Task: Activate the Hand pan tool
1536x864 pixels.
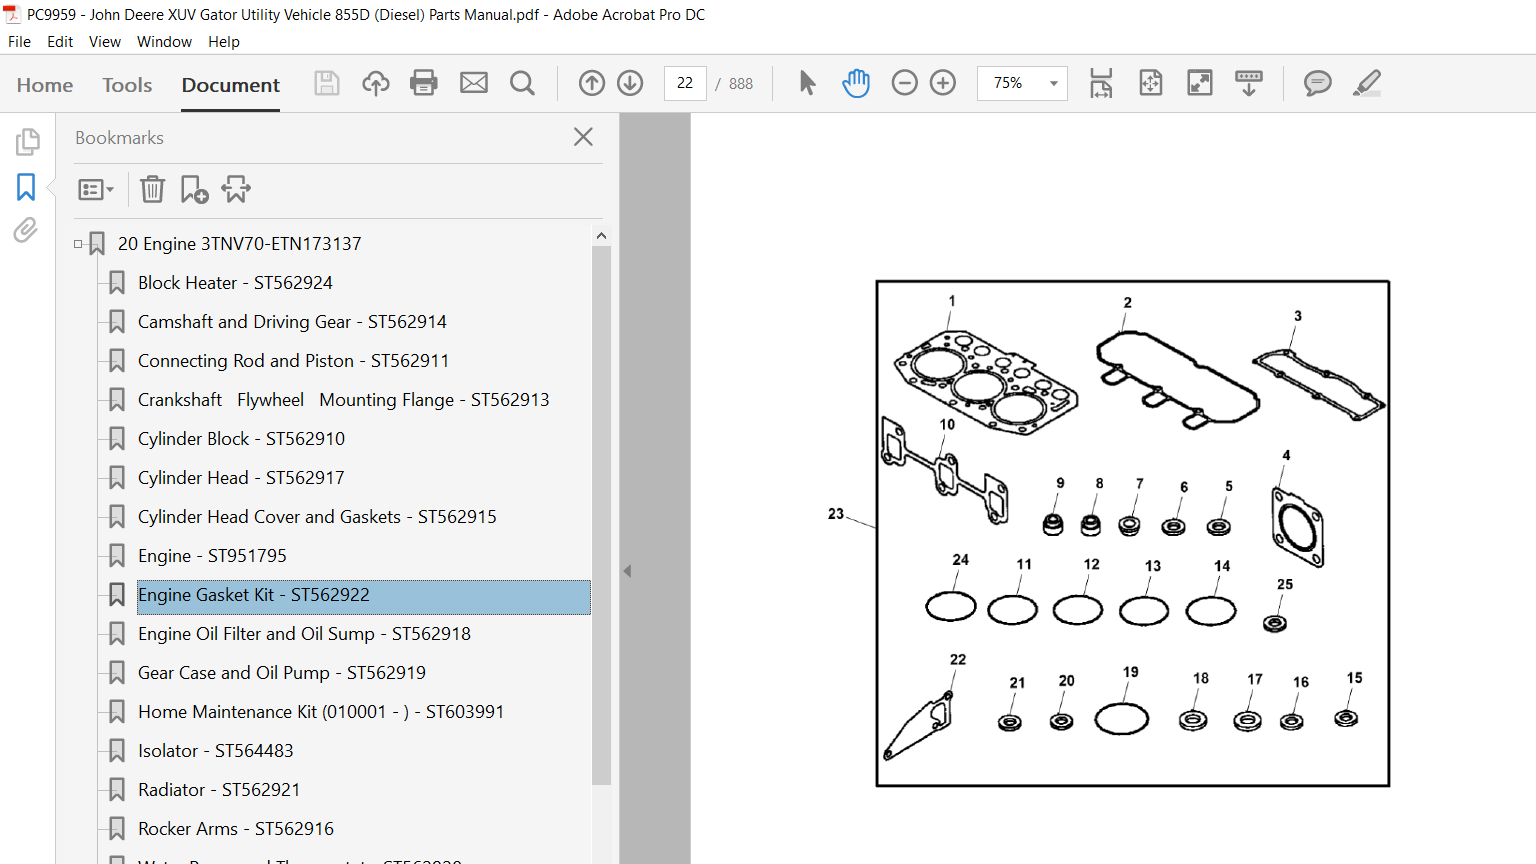Action: click(x=856, y=83)
